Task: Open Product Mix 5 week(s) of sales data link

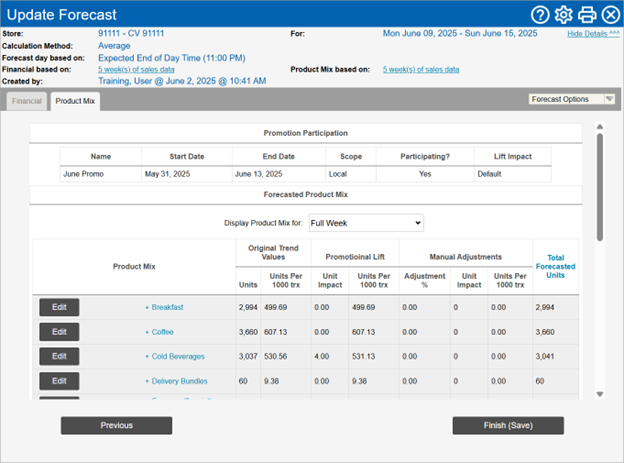Action: click(421, 69)
